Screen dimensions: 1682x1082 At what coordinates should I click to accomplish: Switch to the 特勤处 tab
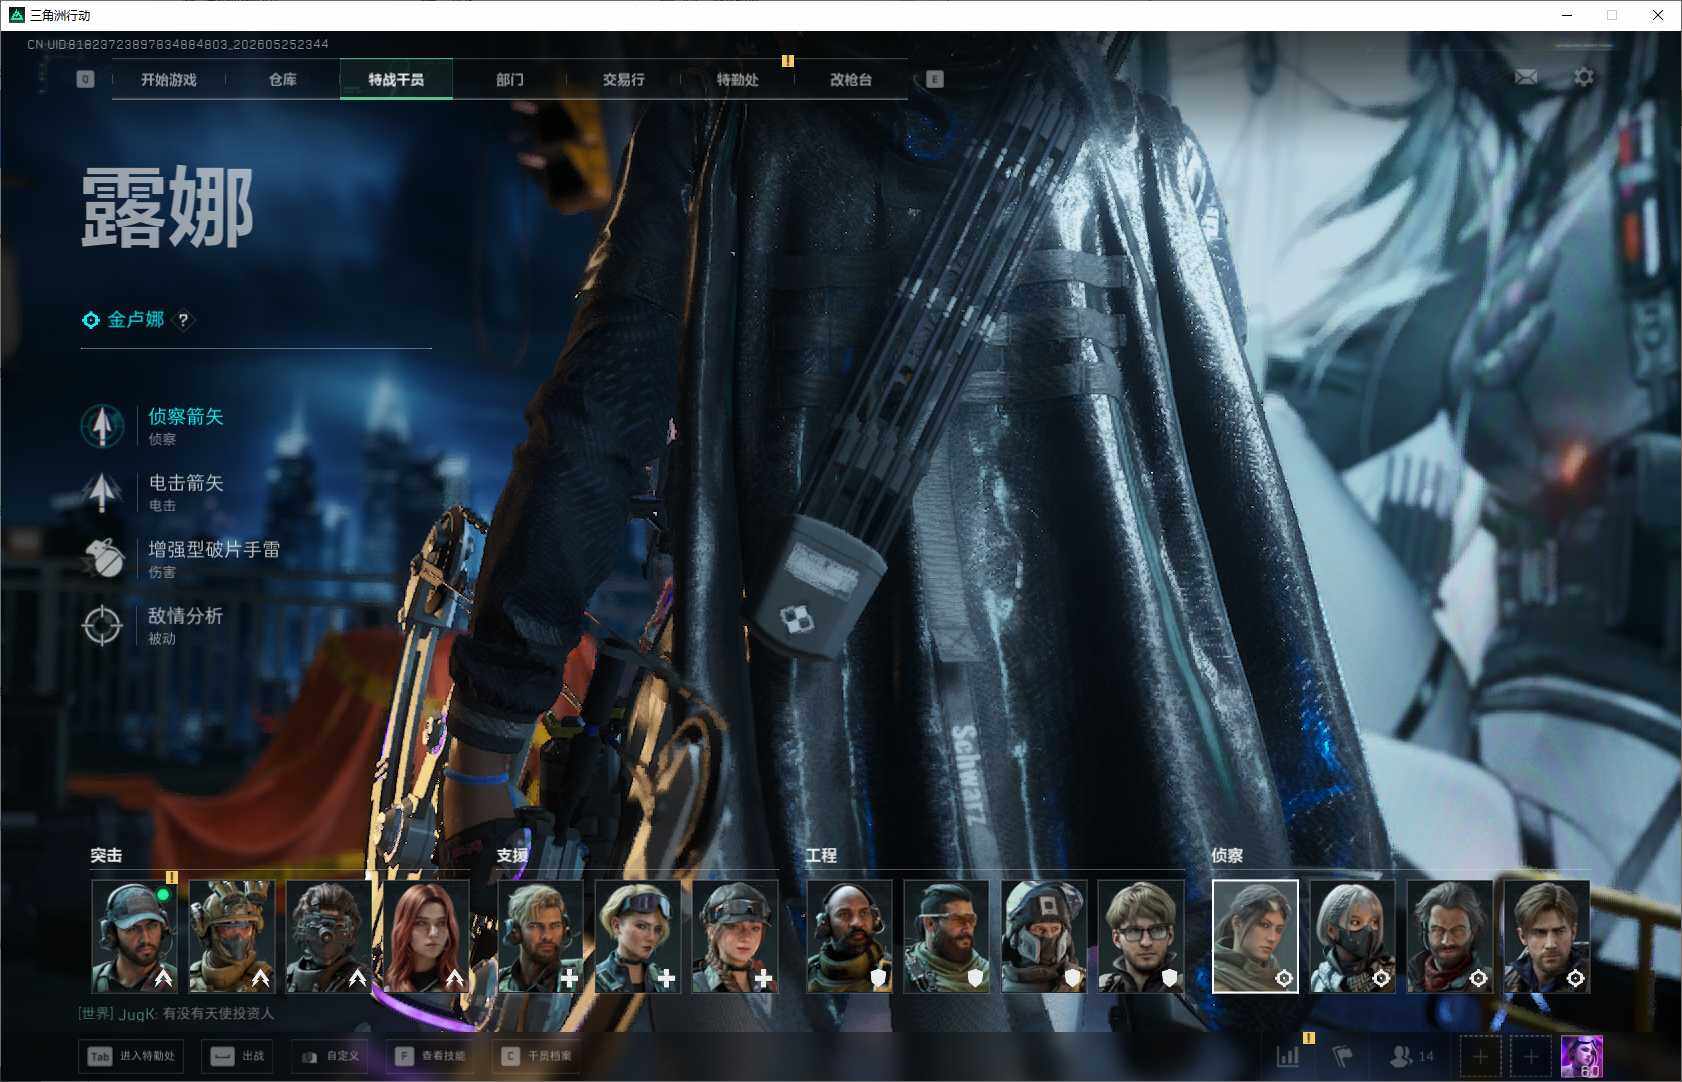point(737,79)
